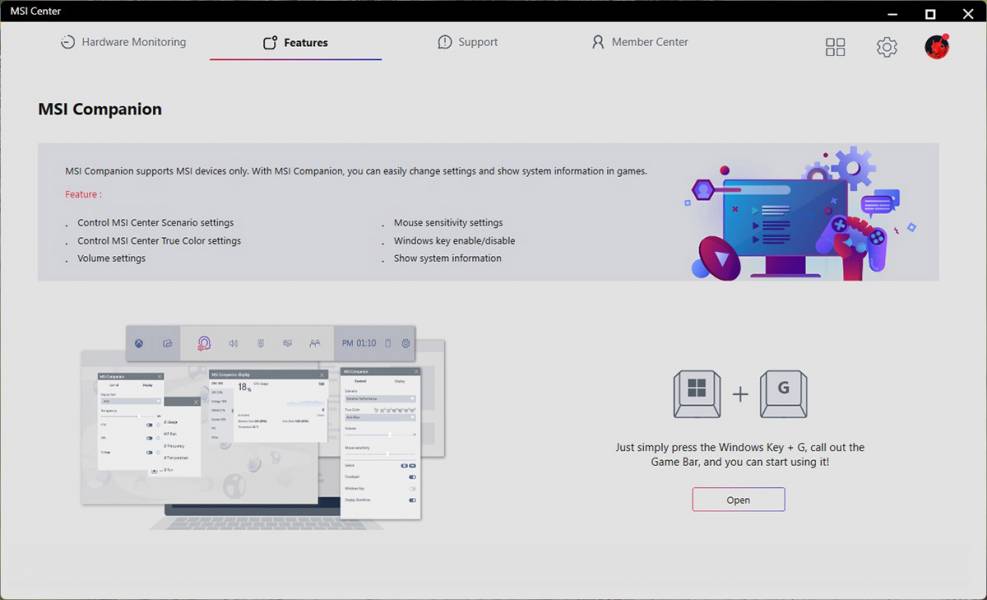This screenshot has width=987, height=600.
Task: Expand the True Color dropdown in the preview panel
Action: (380, 417)
